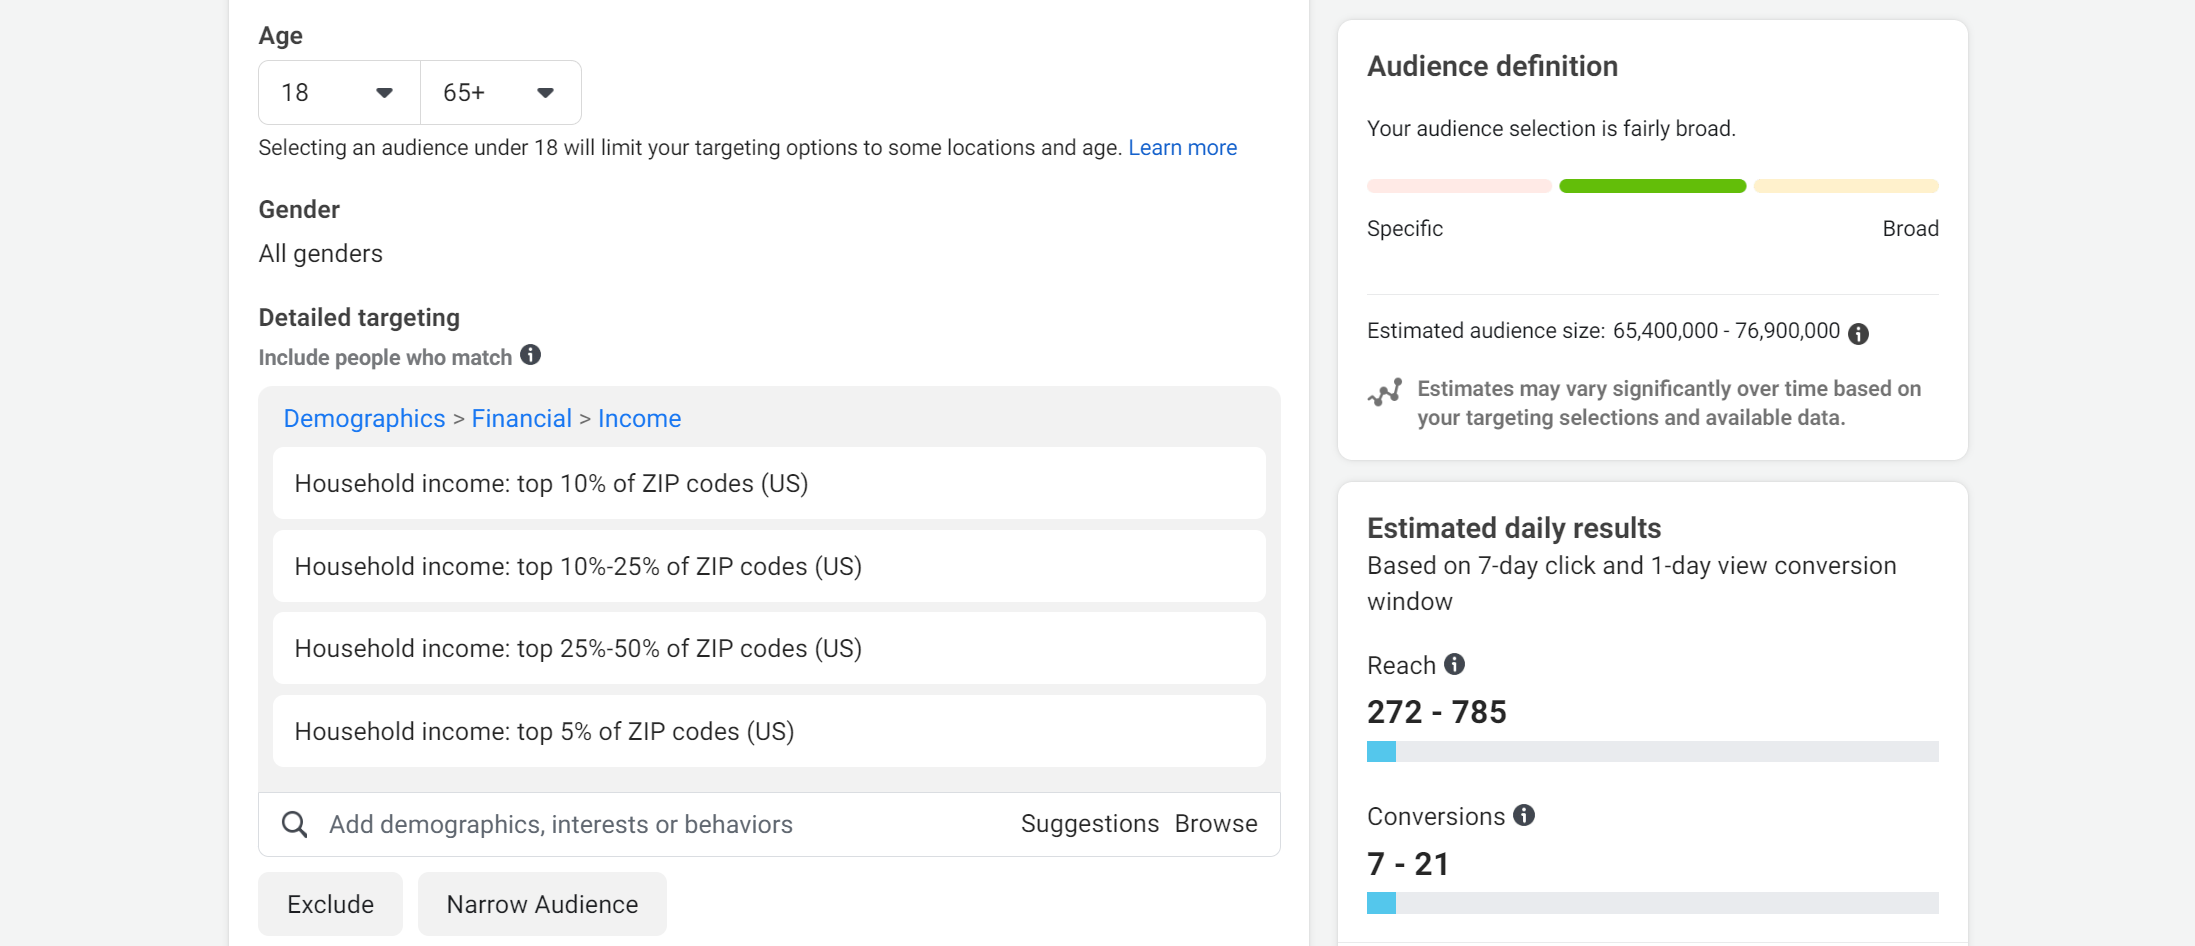Click the search magnifier icon
The width and height of the screenshot is (2195, 946).
pyautogui.click(x=294, y=824)
